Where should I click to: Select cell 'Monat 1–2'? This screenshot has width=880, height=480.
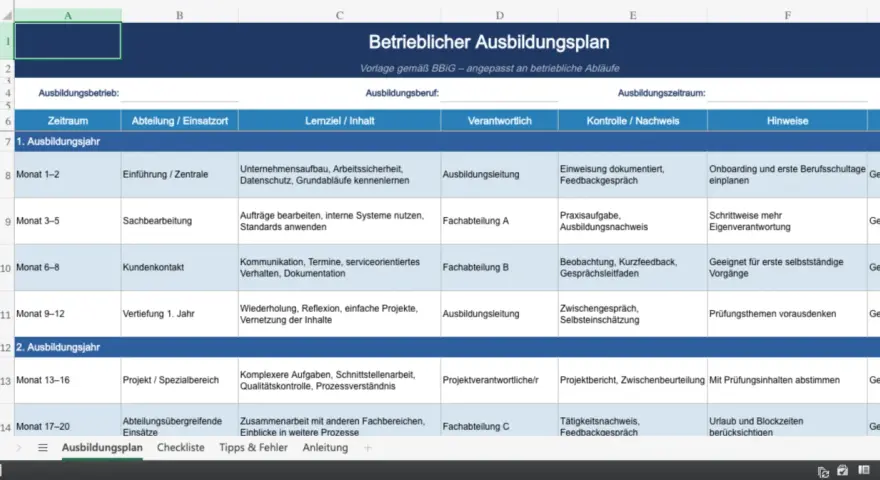[x=68, y=175]
